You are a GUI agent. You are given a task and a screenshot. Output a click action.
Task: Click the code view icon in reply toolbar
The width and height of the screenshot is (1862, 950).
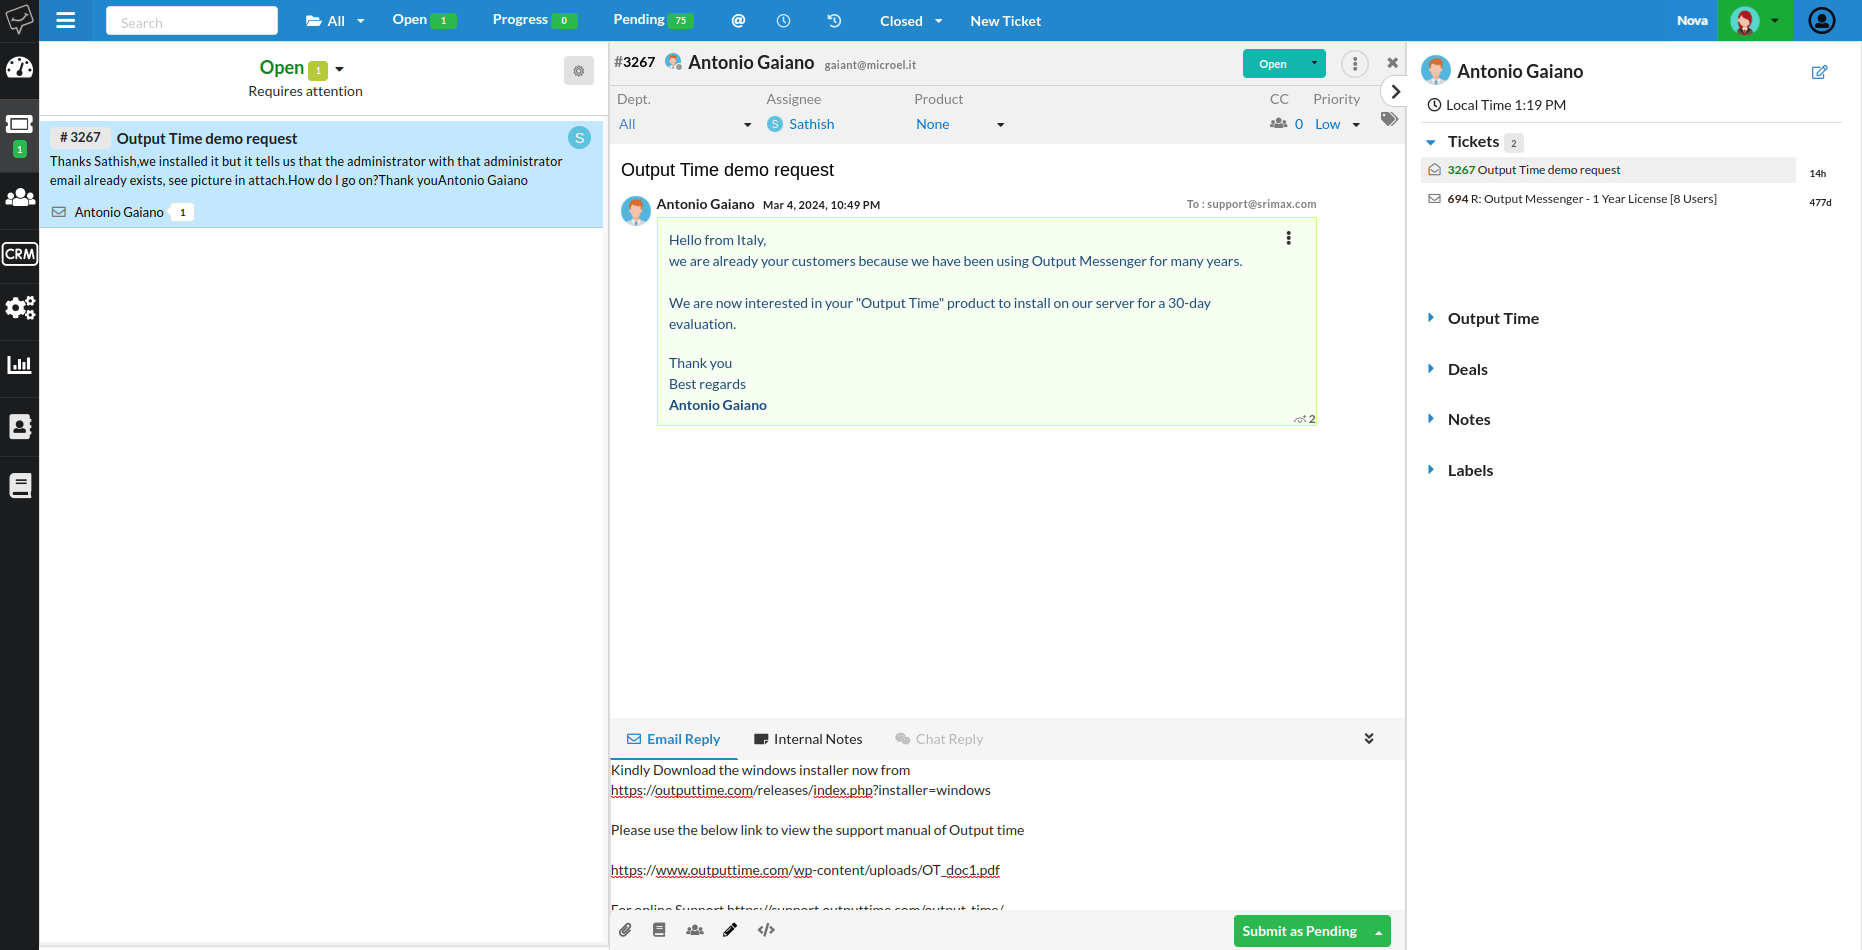[766, 930]
